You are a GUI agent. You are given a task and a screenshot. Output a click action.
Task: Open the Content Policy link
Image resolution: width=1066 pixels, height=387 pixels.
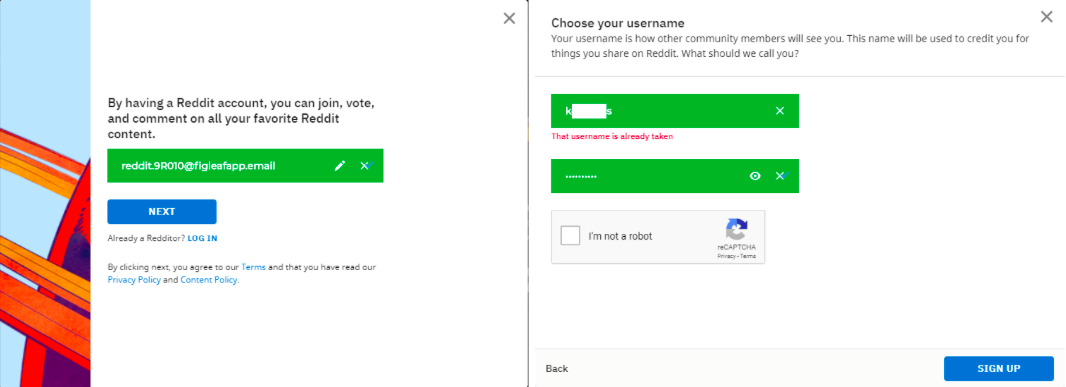[x=209, y=280]
